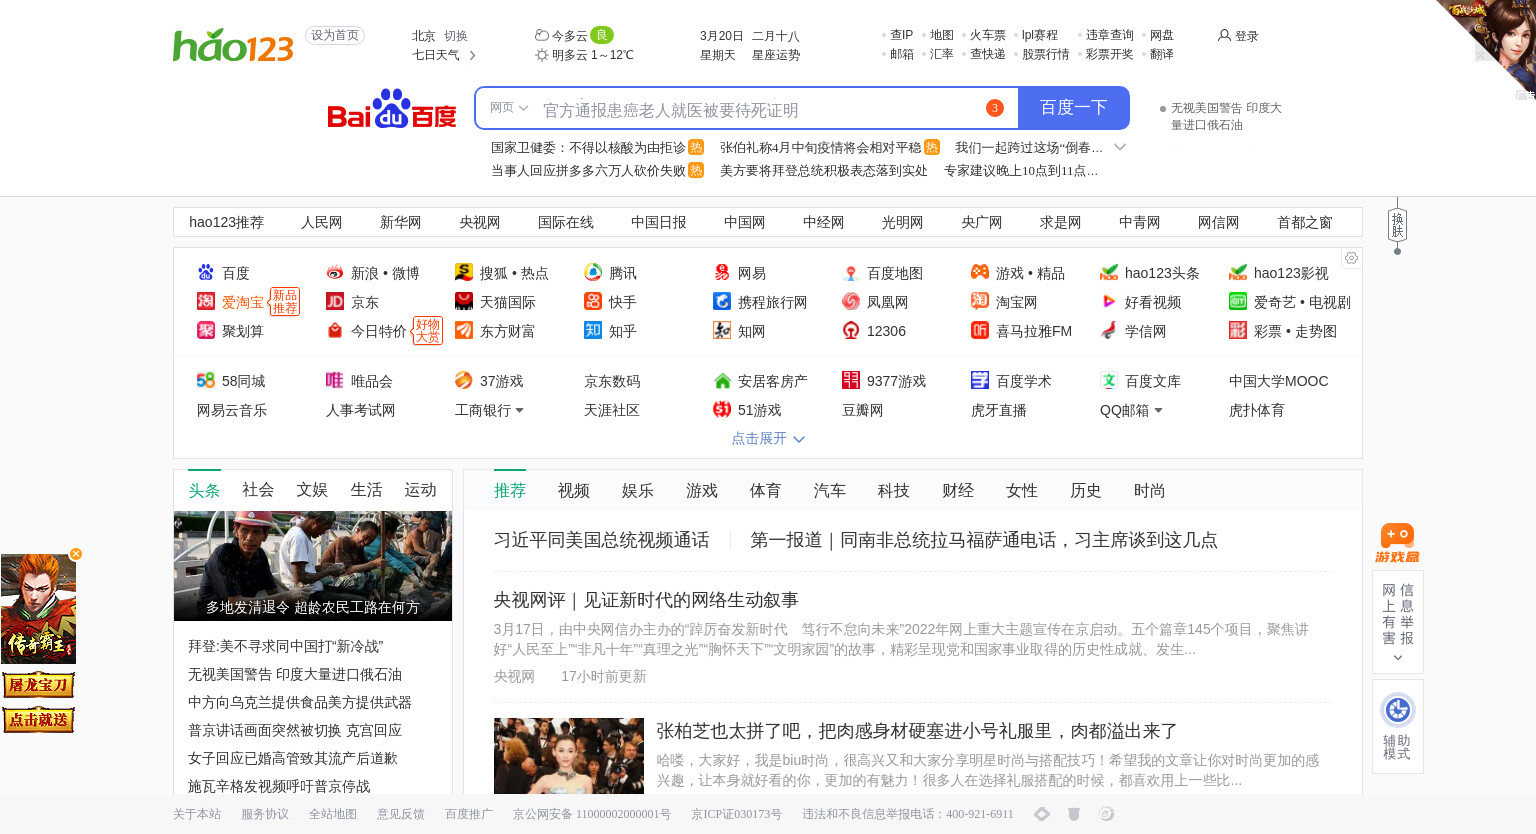
Task: Open the games controller icon link
Action: 979,272
